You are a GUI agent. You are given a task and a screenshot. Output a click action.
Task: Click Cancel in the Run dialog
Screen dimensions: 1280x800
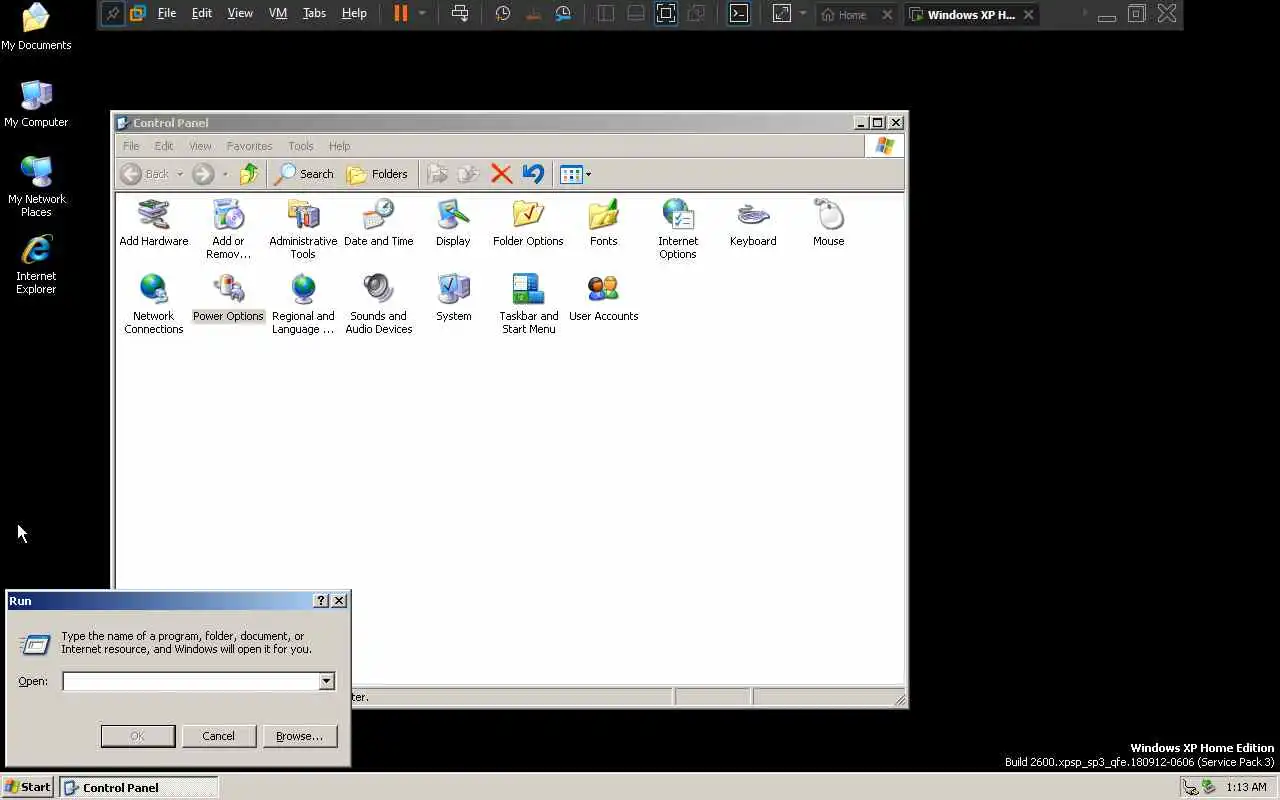(218, 736)
